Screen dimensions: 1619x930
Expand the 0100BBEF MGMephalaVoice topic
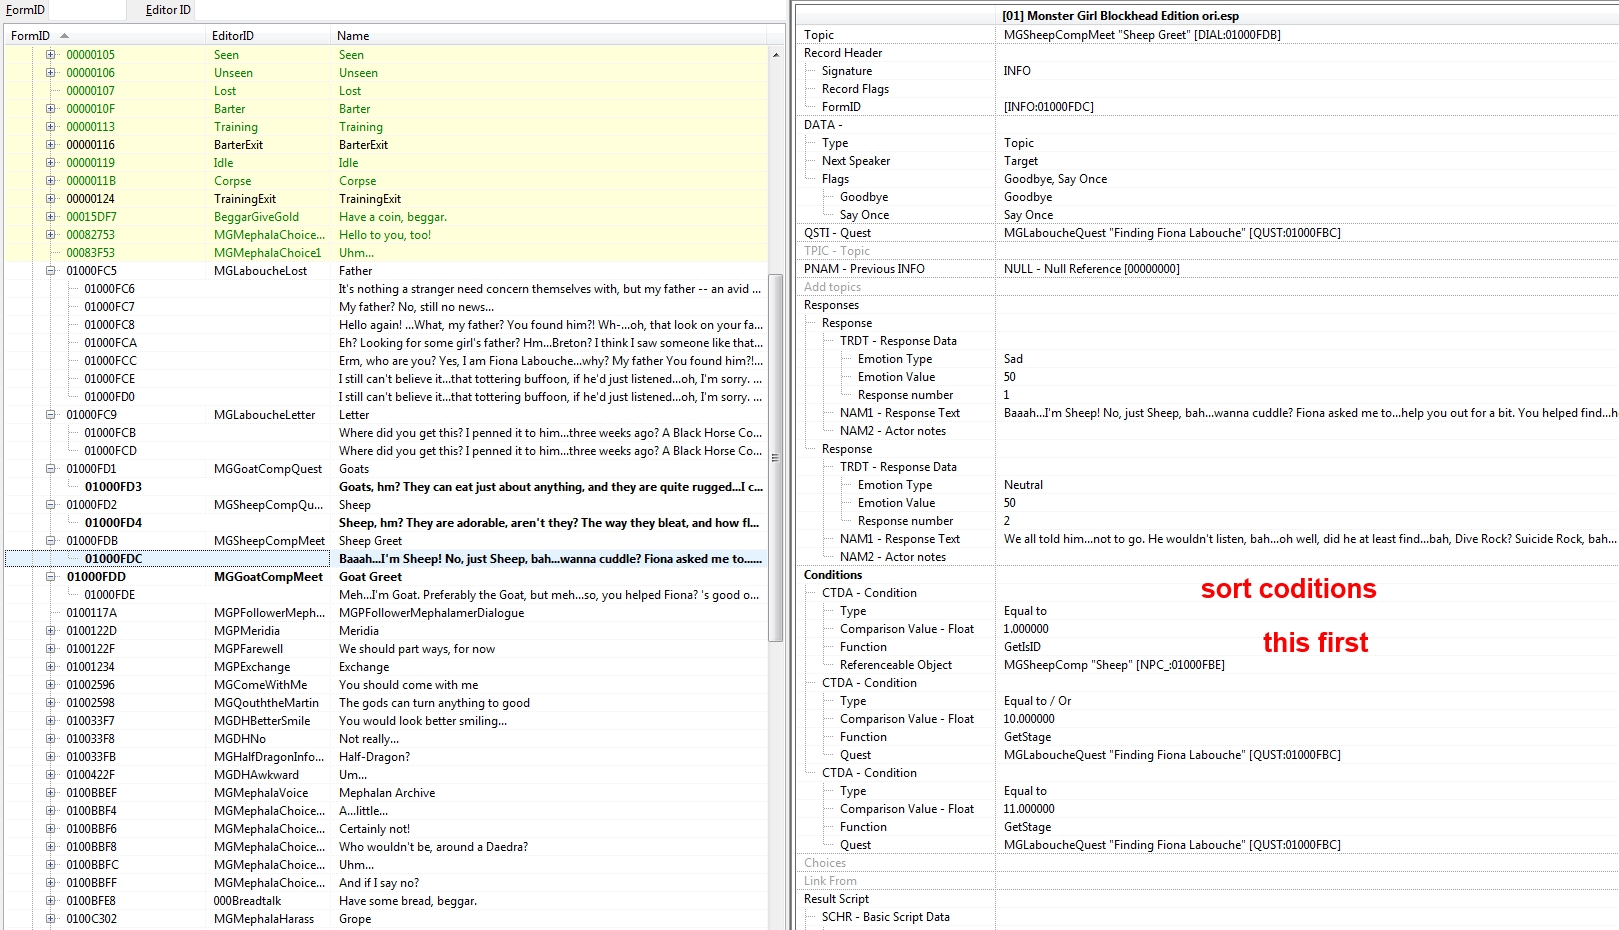tap(50, 793)
